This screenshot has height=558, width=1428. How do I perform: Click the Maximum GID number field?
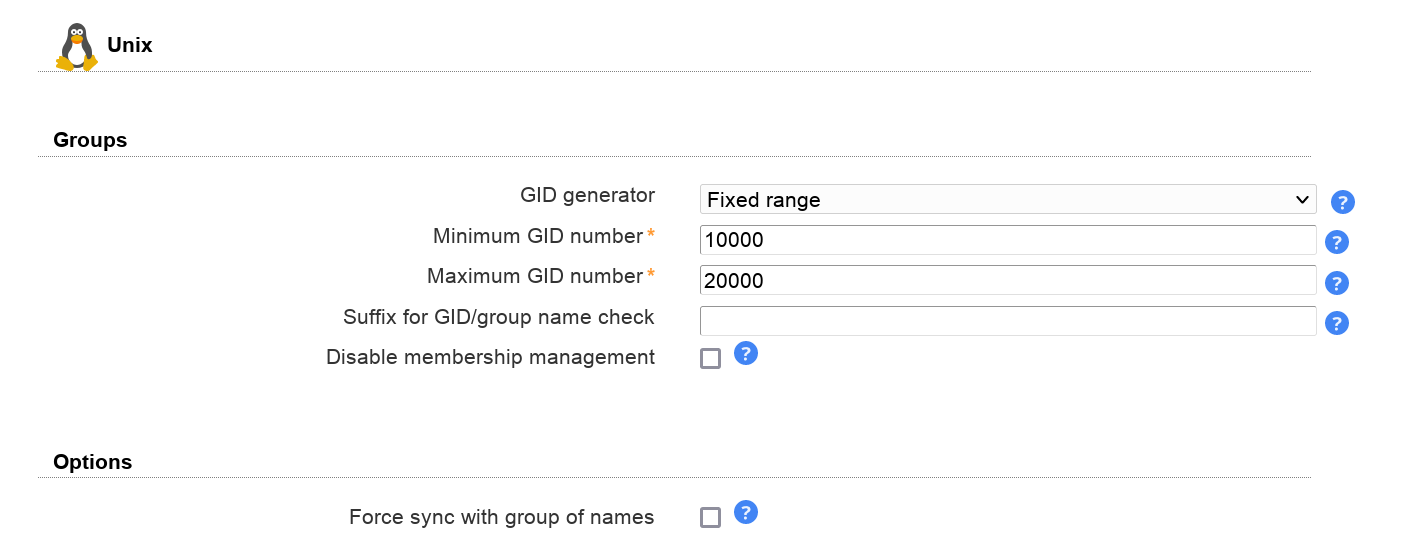(1007, 280)
